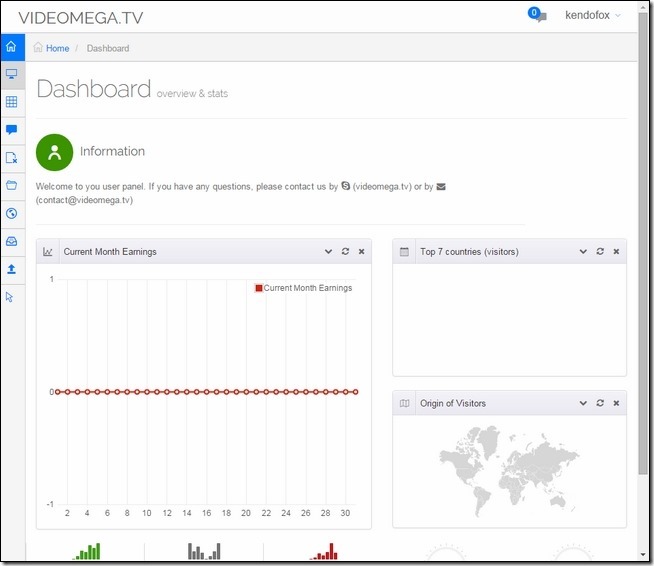Click the home icon in breadcrumb
Image resolution: width=654 pixels, height=566 pixels.
tap(38, 47)
